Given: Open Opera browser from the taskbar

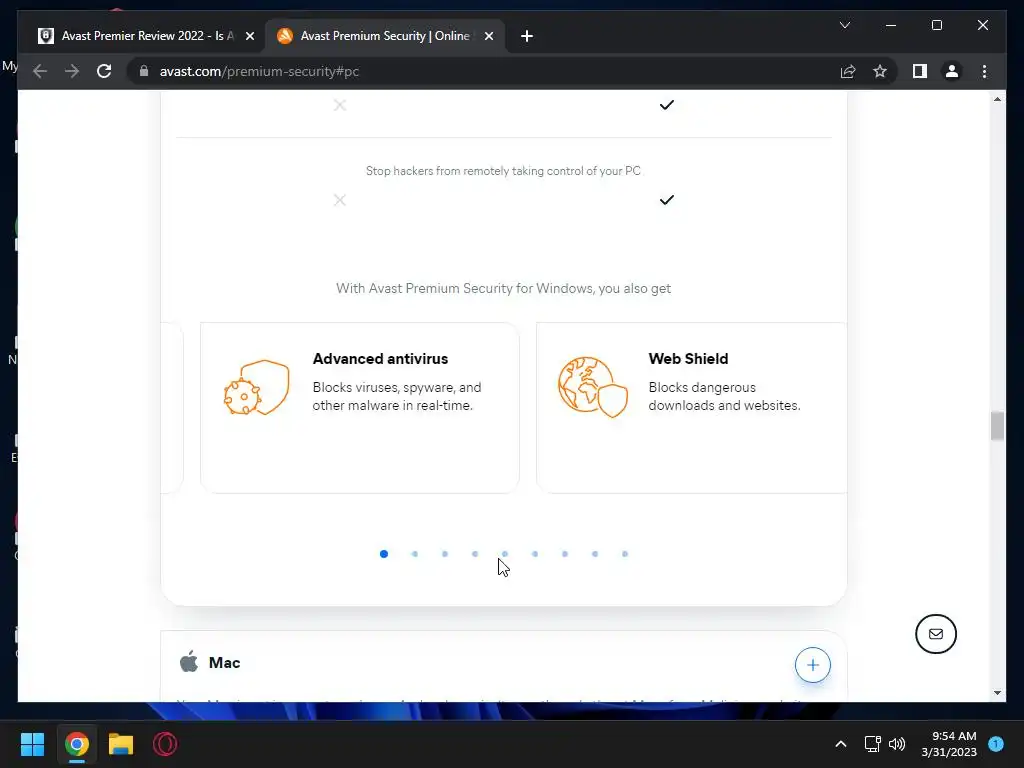Looking at the screenshot, I should 165,744.
